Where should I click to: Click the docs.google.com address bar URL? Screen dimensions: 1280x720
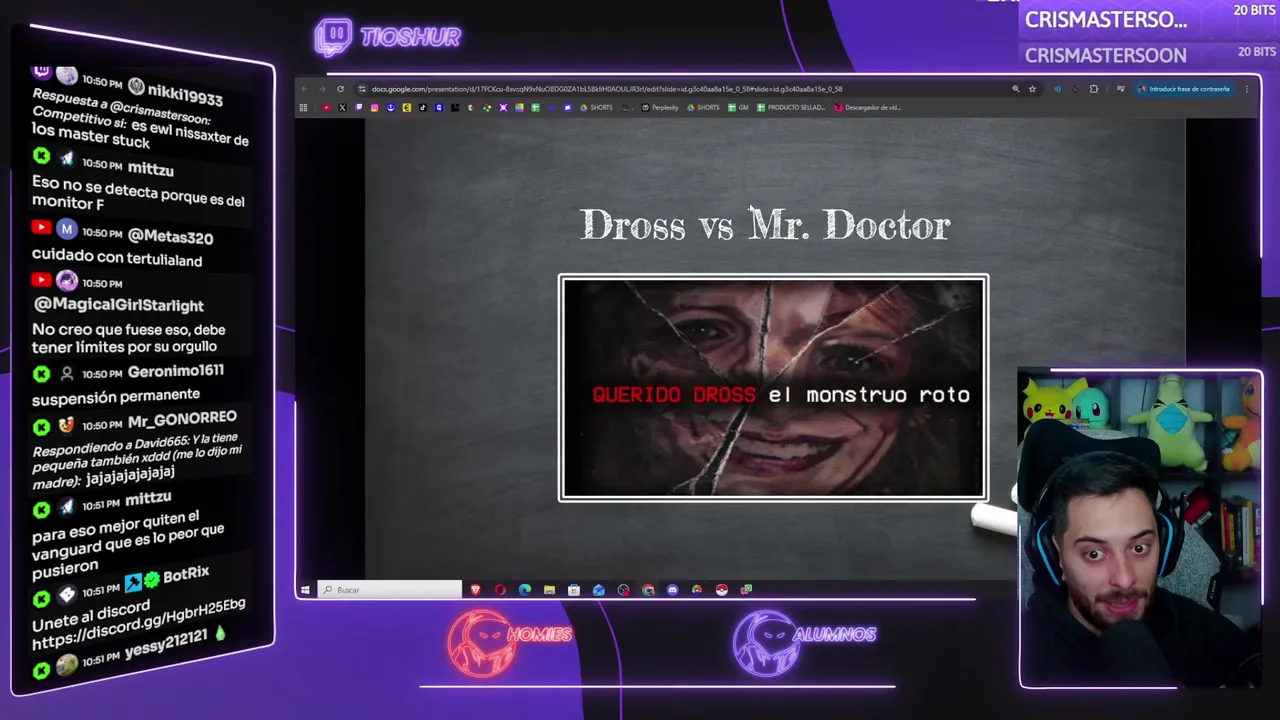607,89
